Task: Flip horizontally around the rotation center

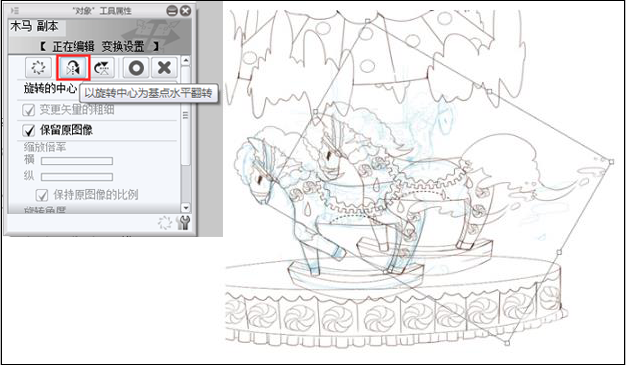Action: 74,67
